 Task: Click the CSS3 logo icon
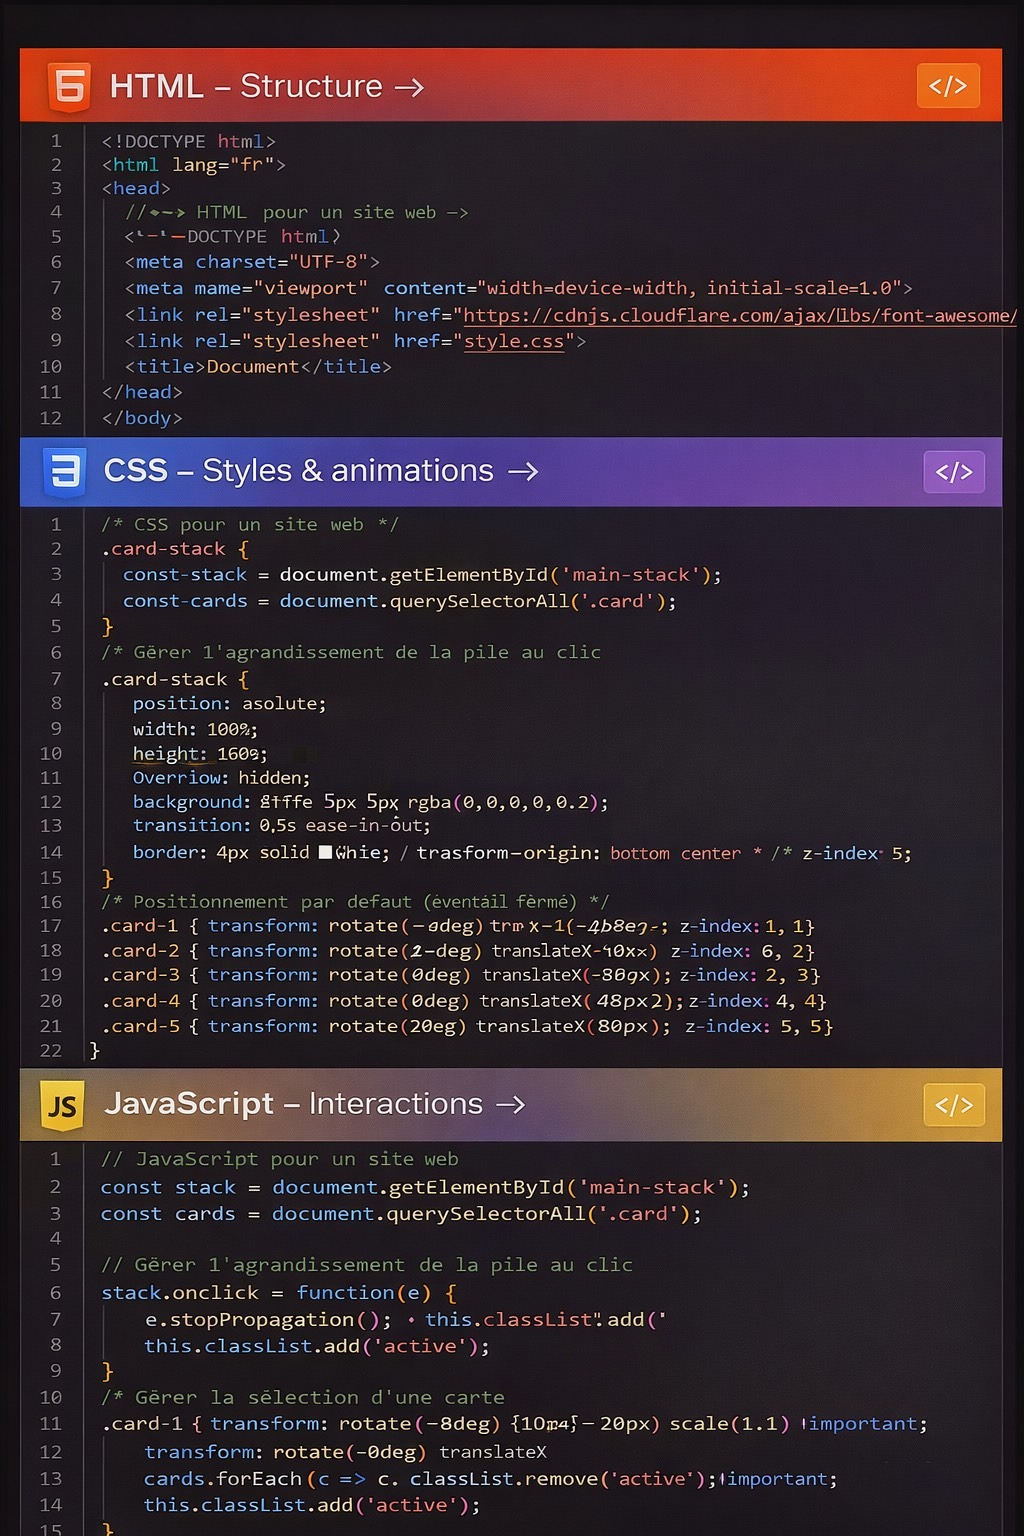65,471
